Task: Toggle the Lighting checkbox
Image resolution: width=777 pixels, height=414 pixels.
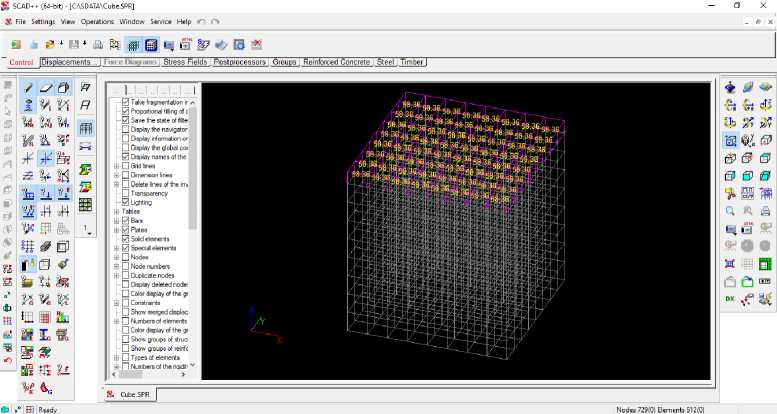Action: tap(125, 202)
